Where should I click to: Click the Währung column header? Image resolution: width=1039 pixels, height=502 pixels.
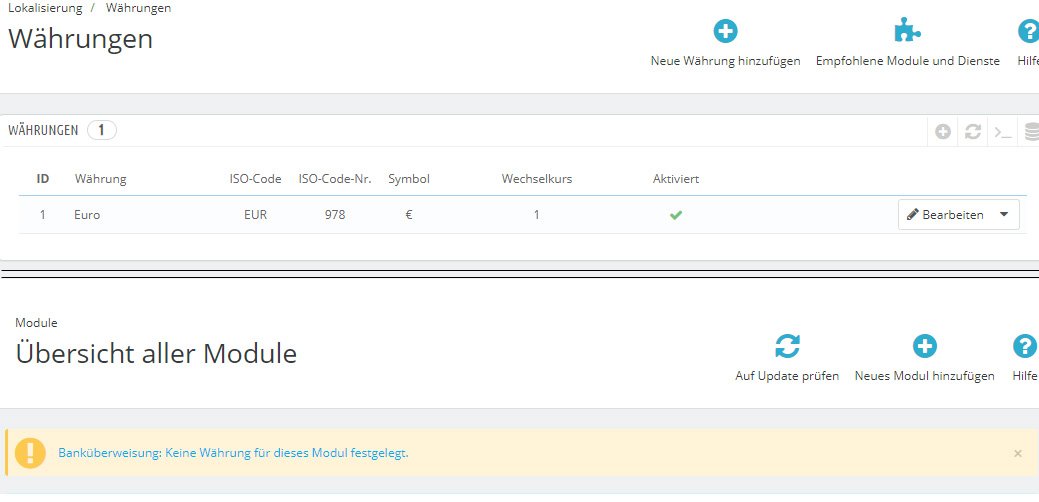101,179
